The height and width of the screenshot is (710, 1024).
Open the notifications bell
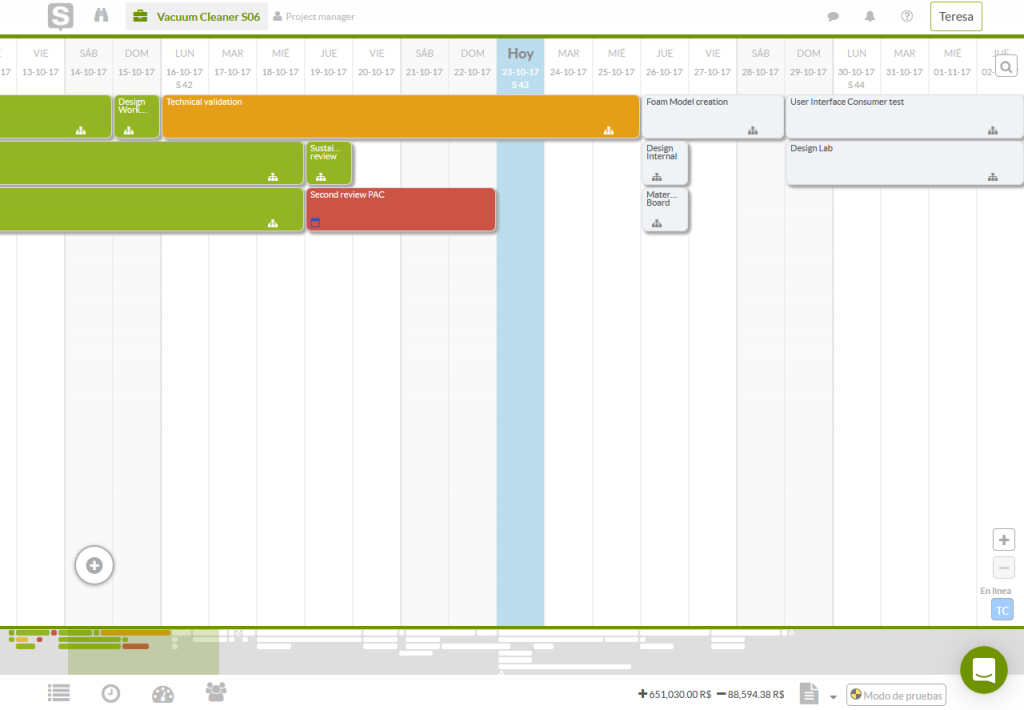click(x=870, y=16)
